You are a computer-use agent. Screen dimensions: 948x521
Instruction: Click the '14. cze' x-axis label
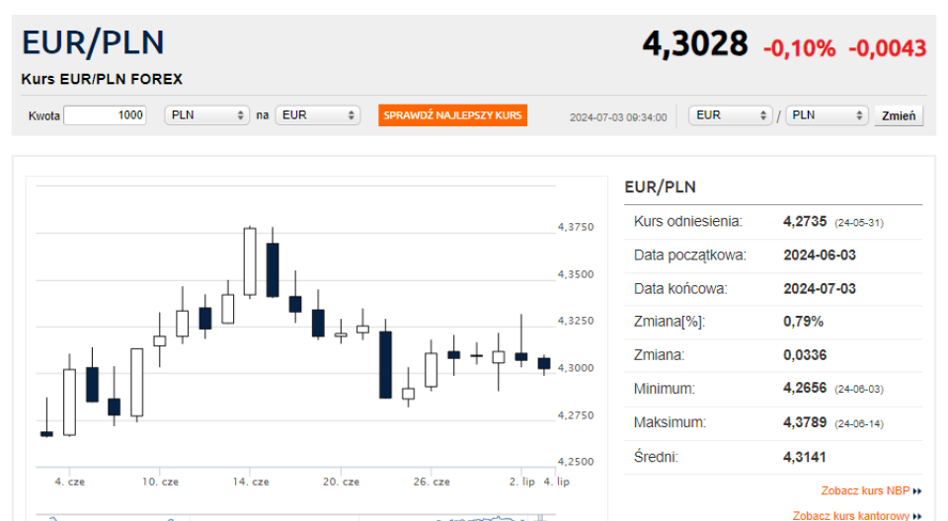point(250,482)
